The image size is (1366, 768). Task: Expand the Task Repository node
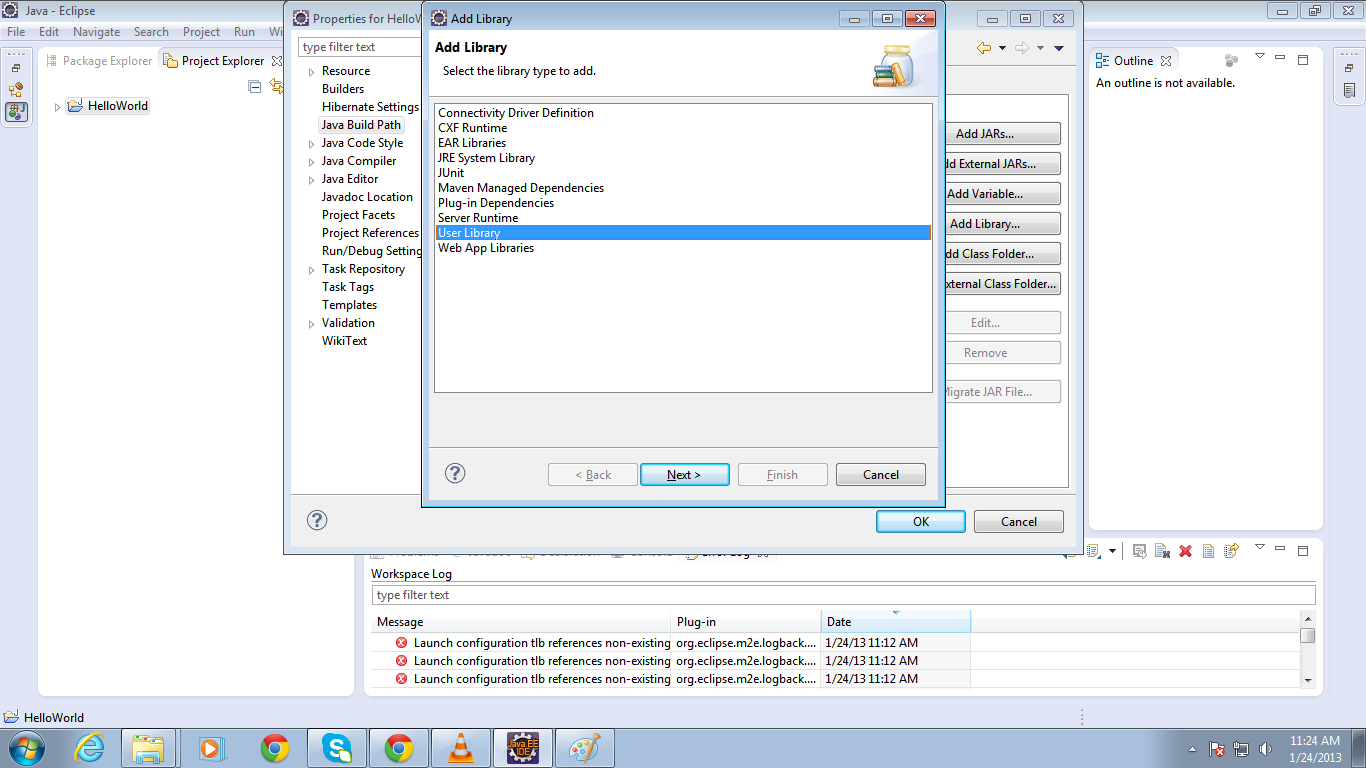click(312, 270)
